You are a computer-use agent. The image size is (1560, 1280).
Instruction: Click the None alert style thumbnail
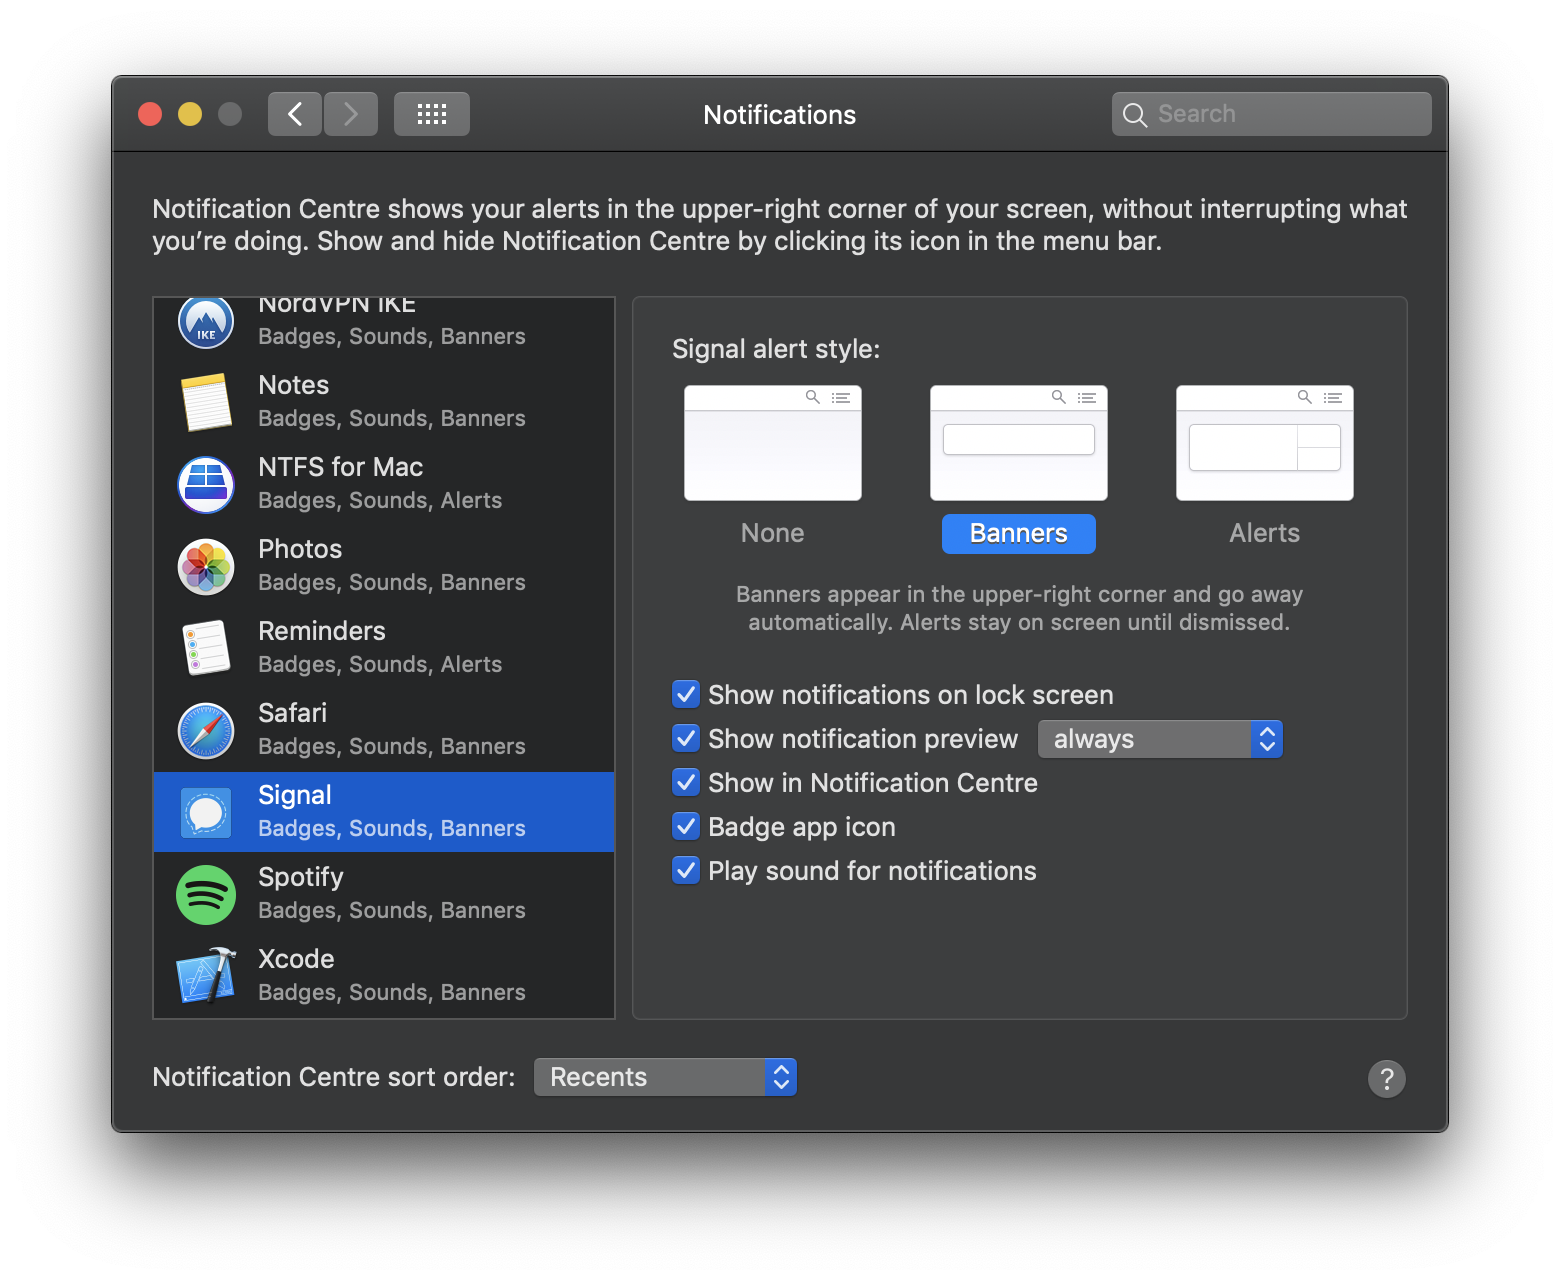tap(773, 443)
